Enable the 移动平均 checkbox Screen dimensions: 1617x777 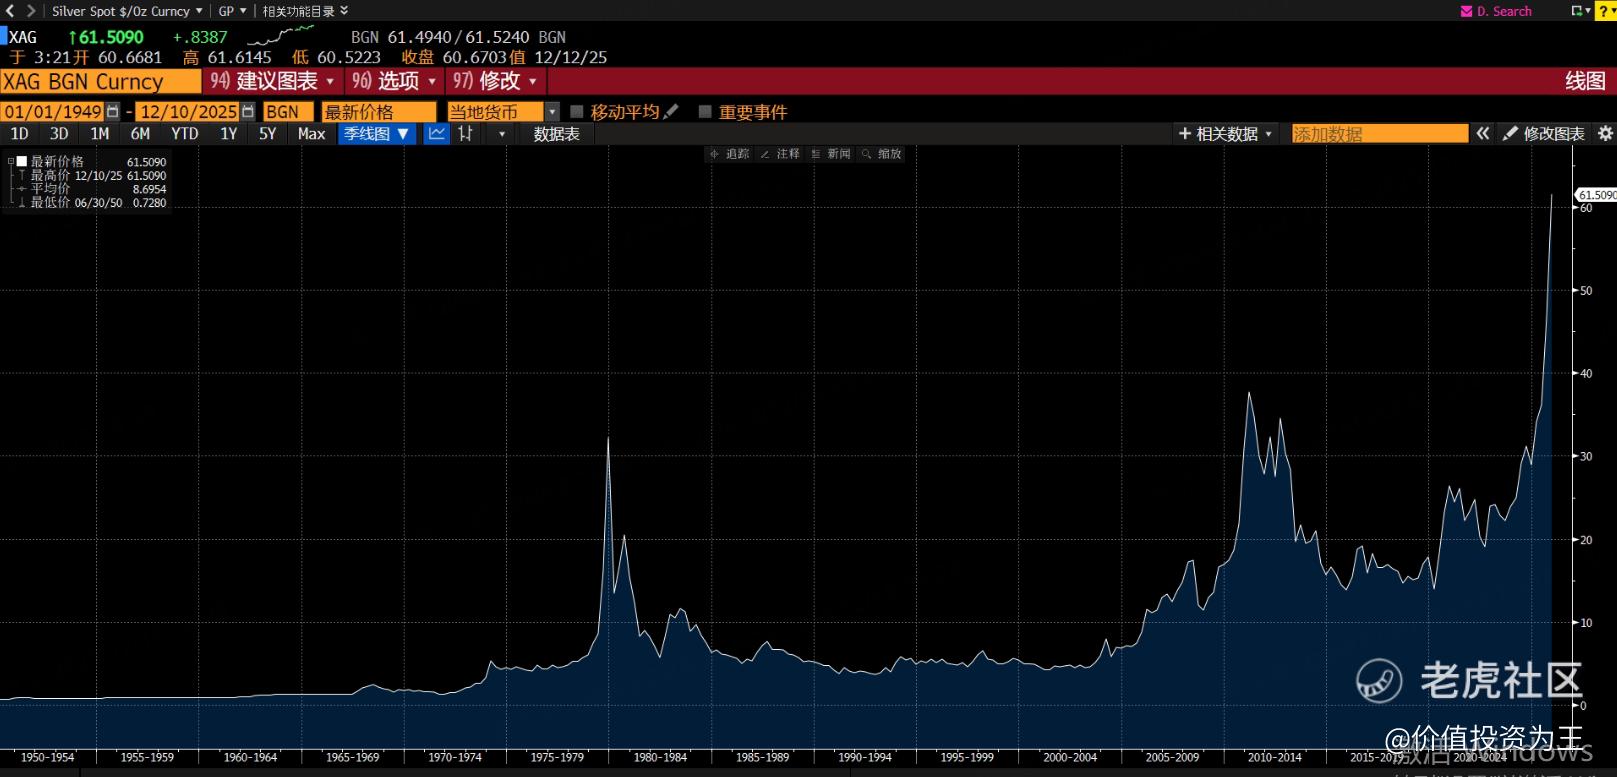pos(577,112)
